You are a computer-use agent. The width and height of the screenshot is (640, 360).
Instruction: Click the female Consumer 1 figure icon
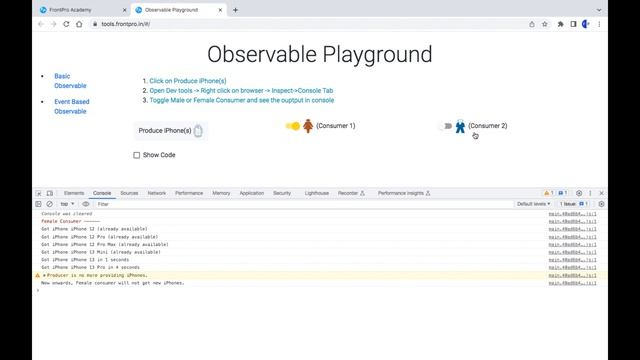click(x=308, y=126)
